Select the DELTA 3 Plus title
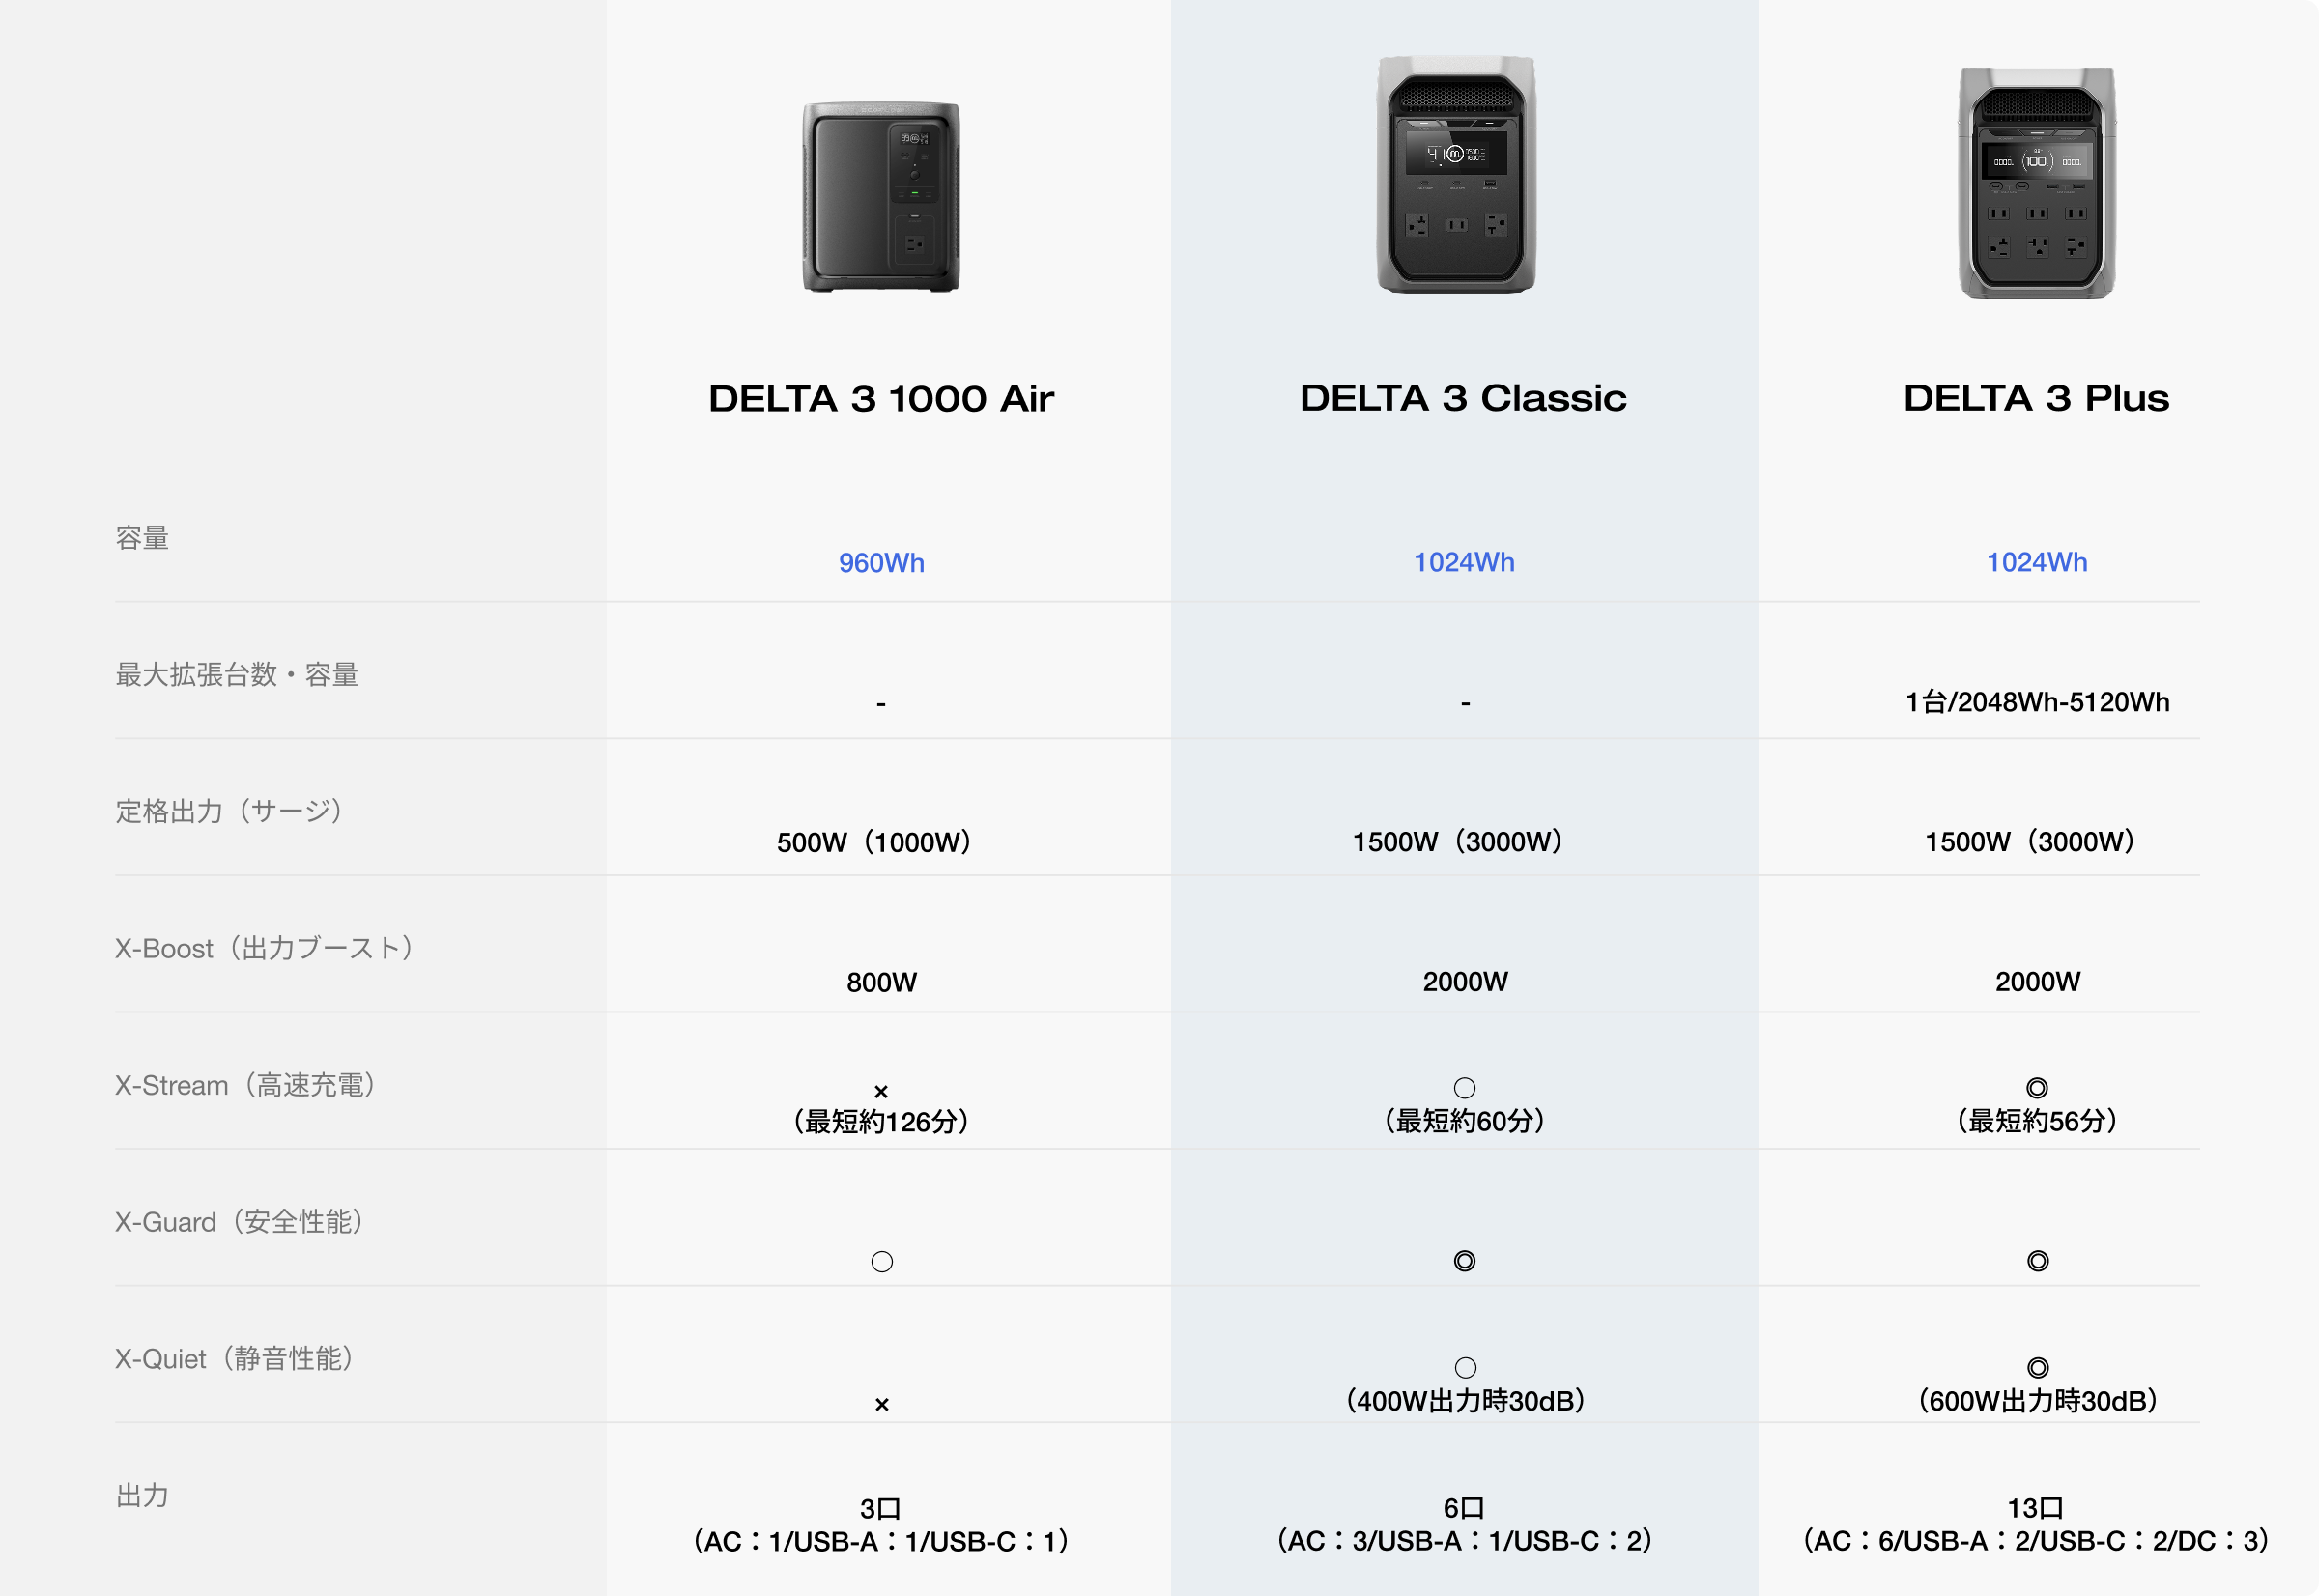 click(x=2036, y=398)
